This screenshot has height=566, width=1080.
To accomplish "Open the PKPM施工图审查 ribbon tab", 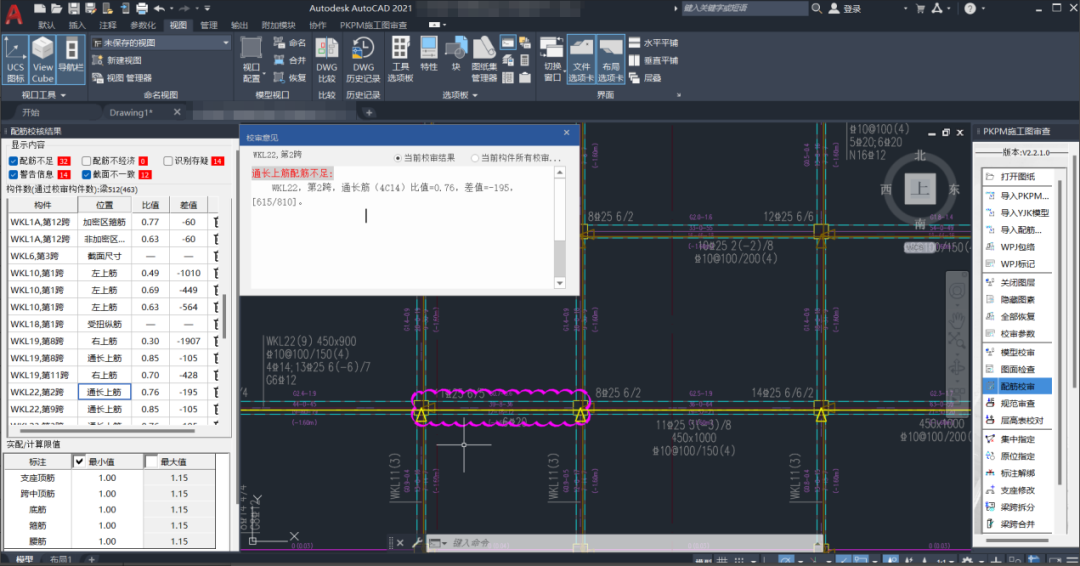I will click(x=373, y=25).
